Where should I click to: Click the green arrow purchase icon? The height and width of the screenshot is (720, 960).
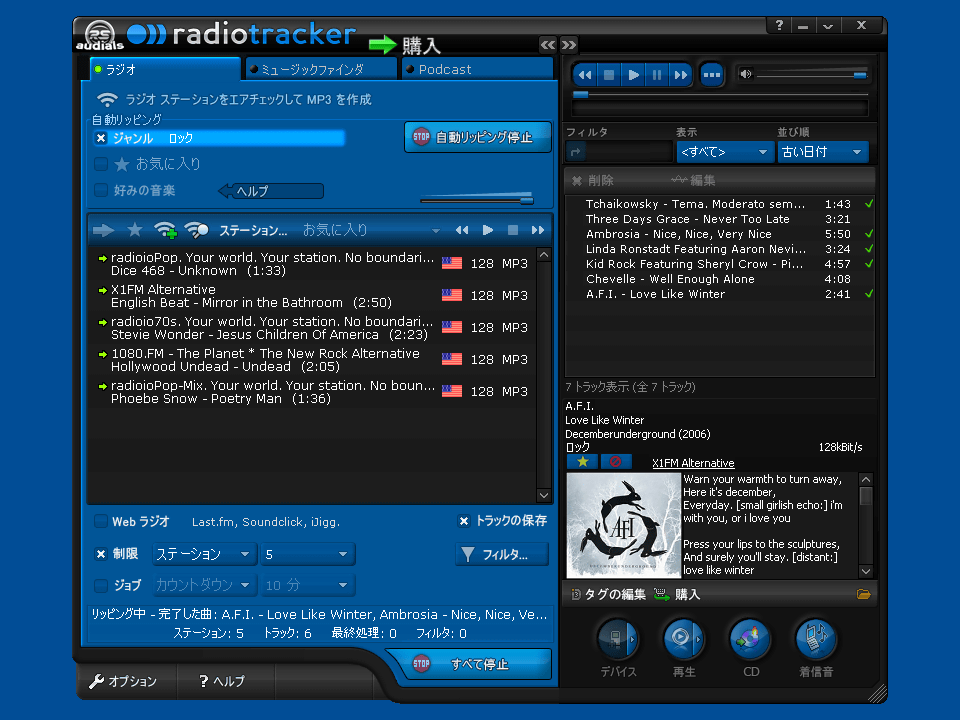[383, 45]
